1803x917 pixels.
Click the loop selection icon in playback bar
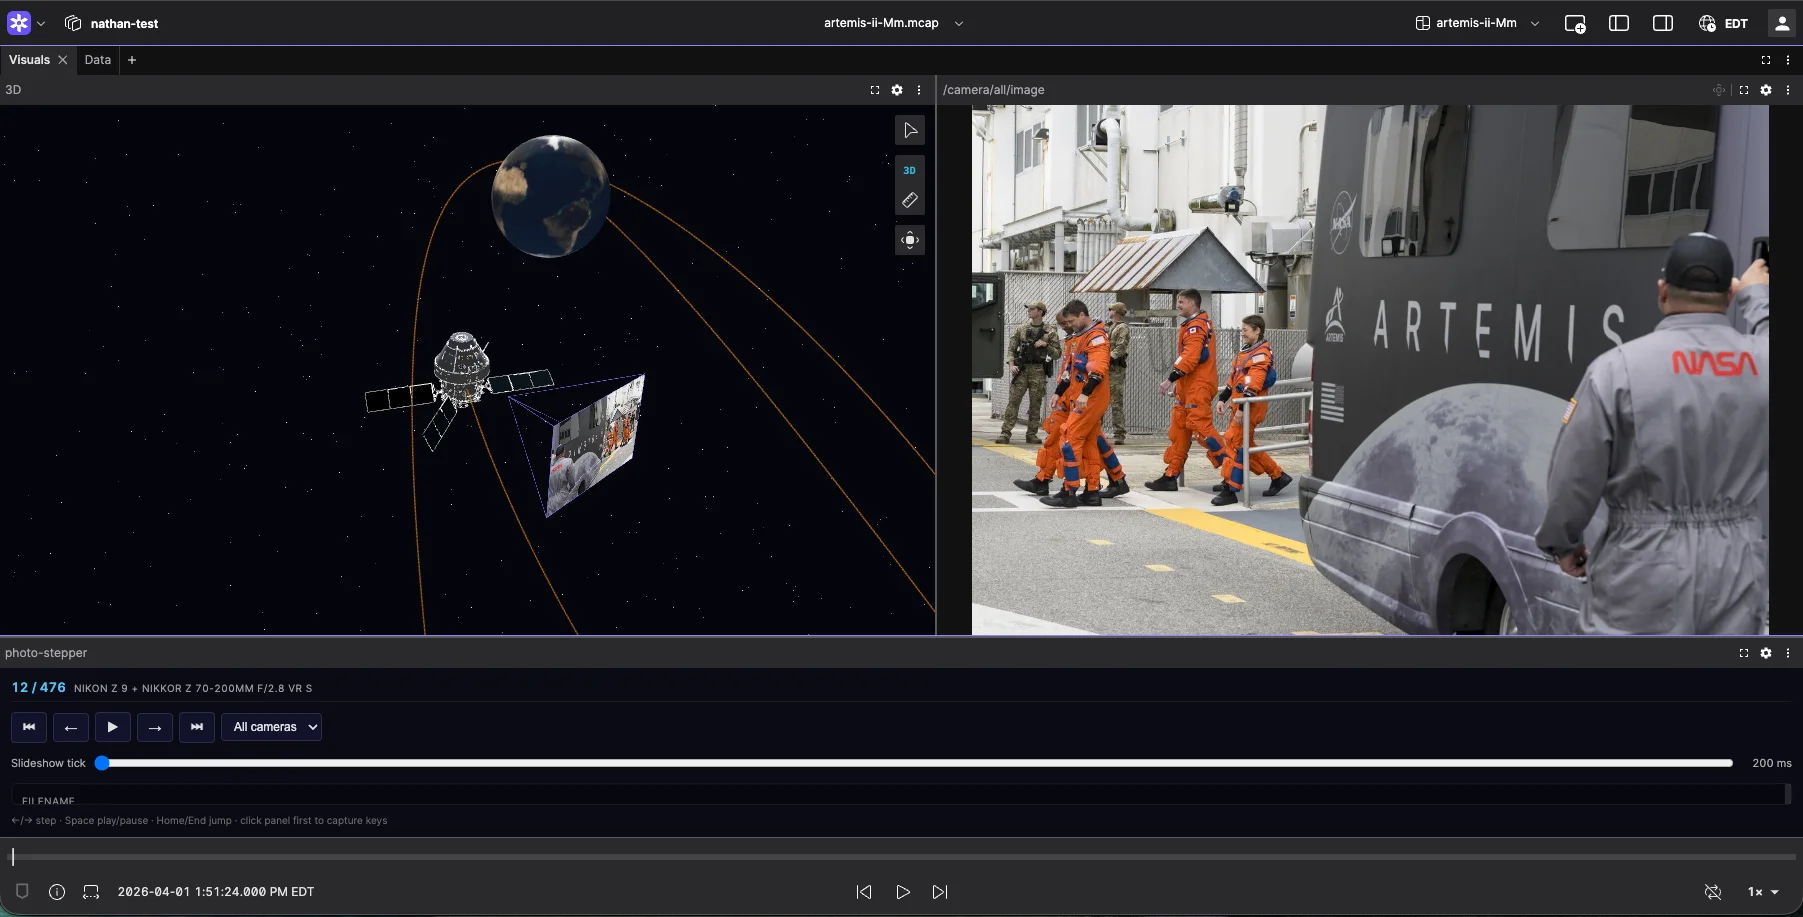[91, 892]
